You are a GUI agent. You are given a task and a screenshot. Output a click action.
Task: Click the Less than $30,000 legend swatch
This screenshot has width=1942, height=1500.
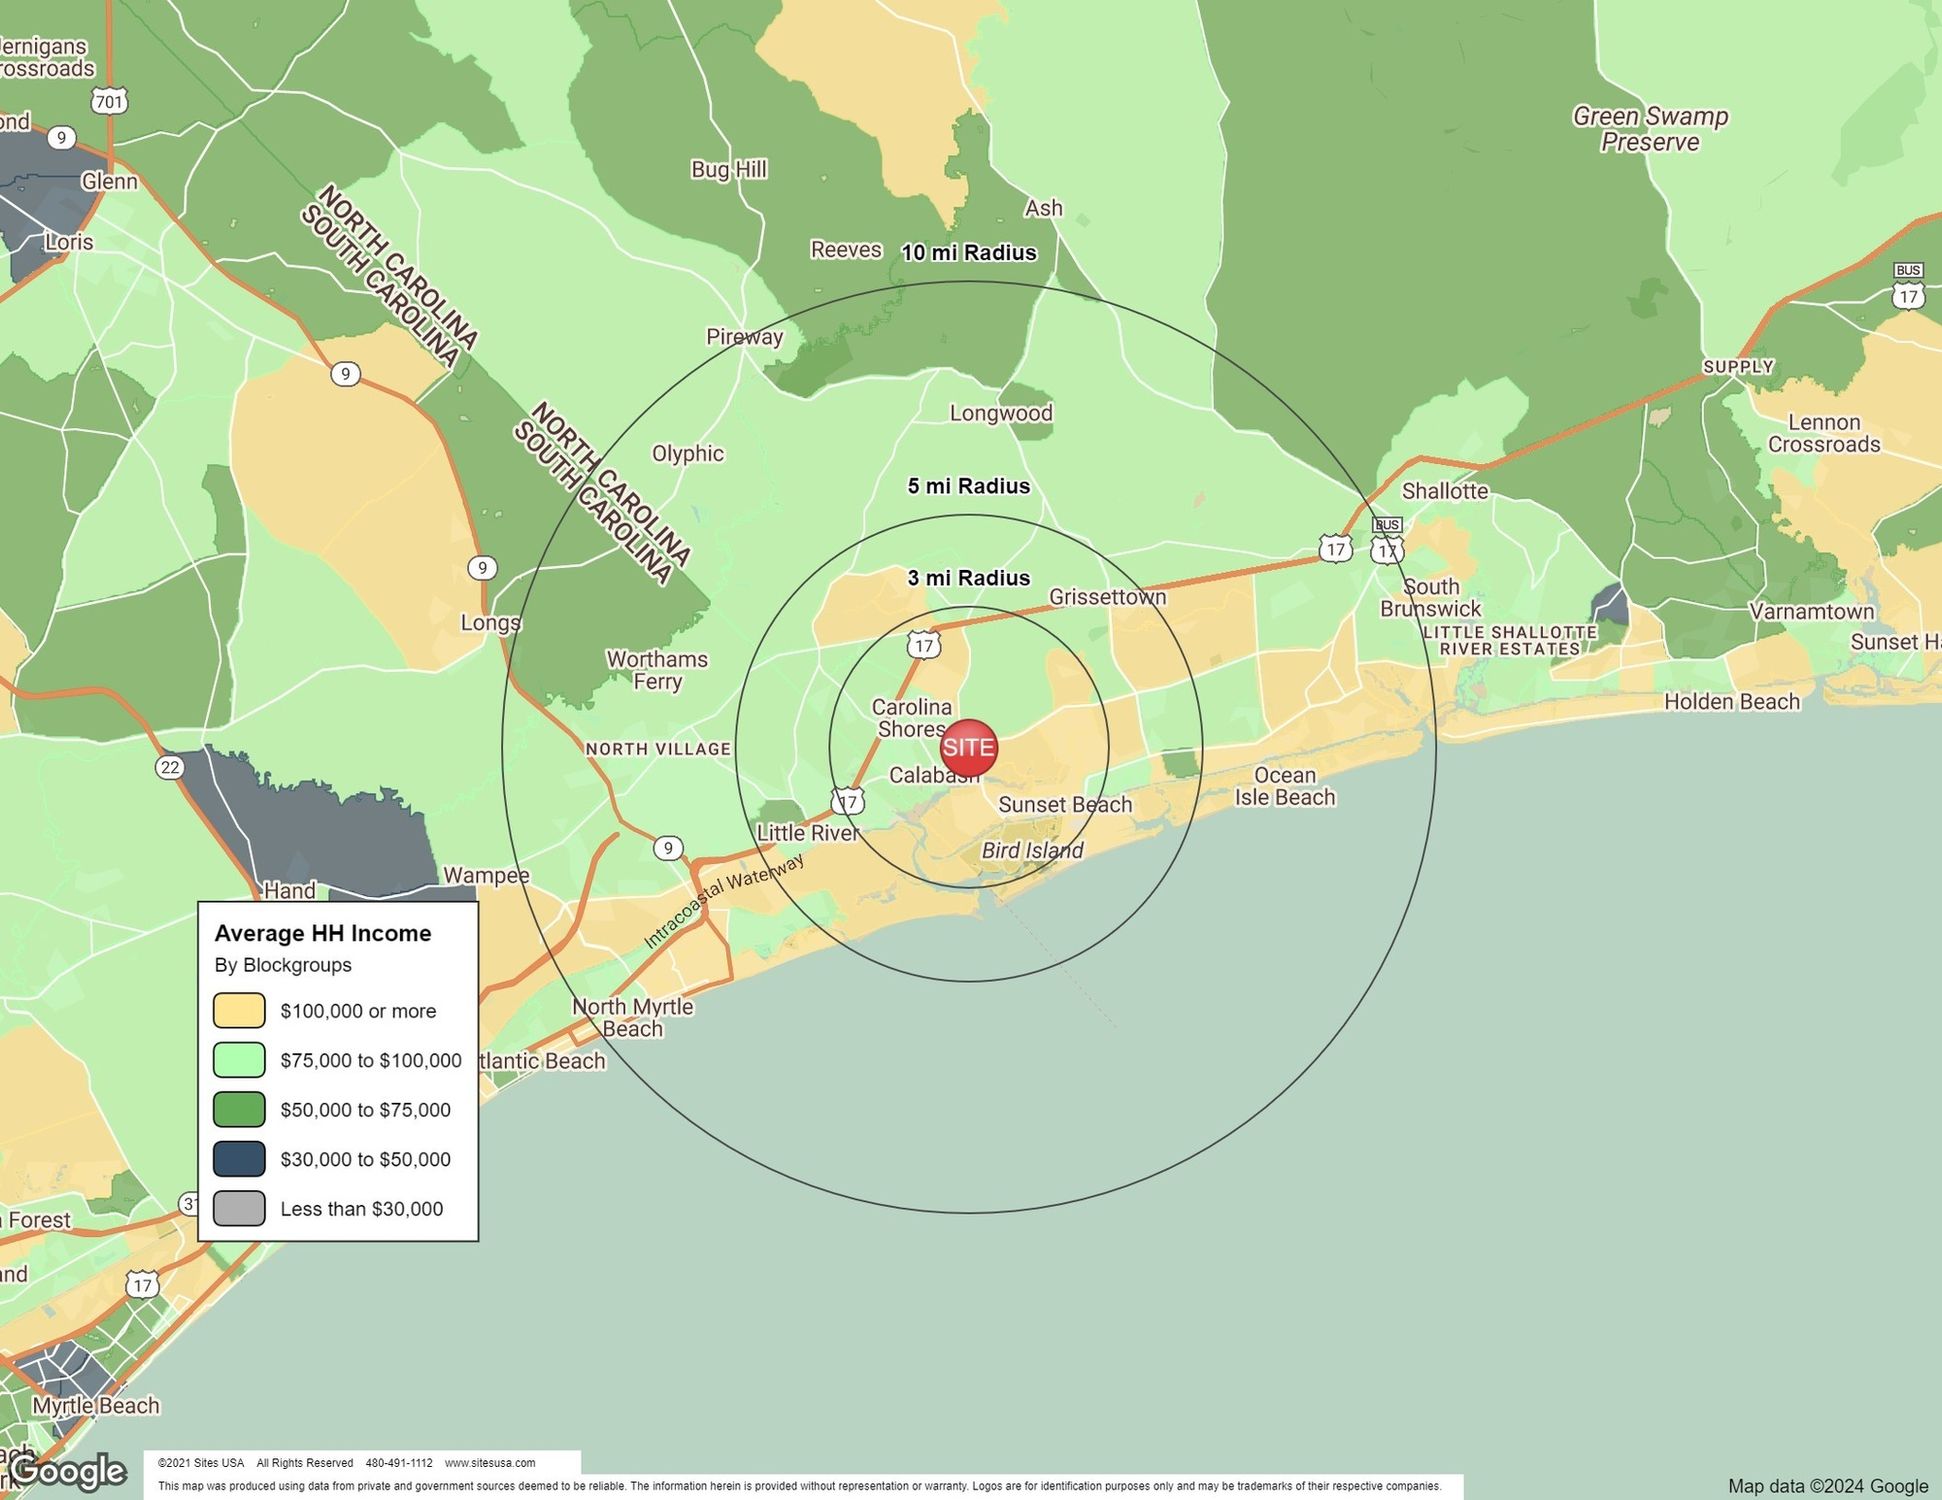click(239, 1208)
